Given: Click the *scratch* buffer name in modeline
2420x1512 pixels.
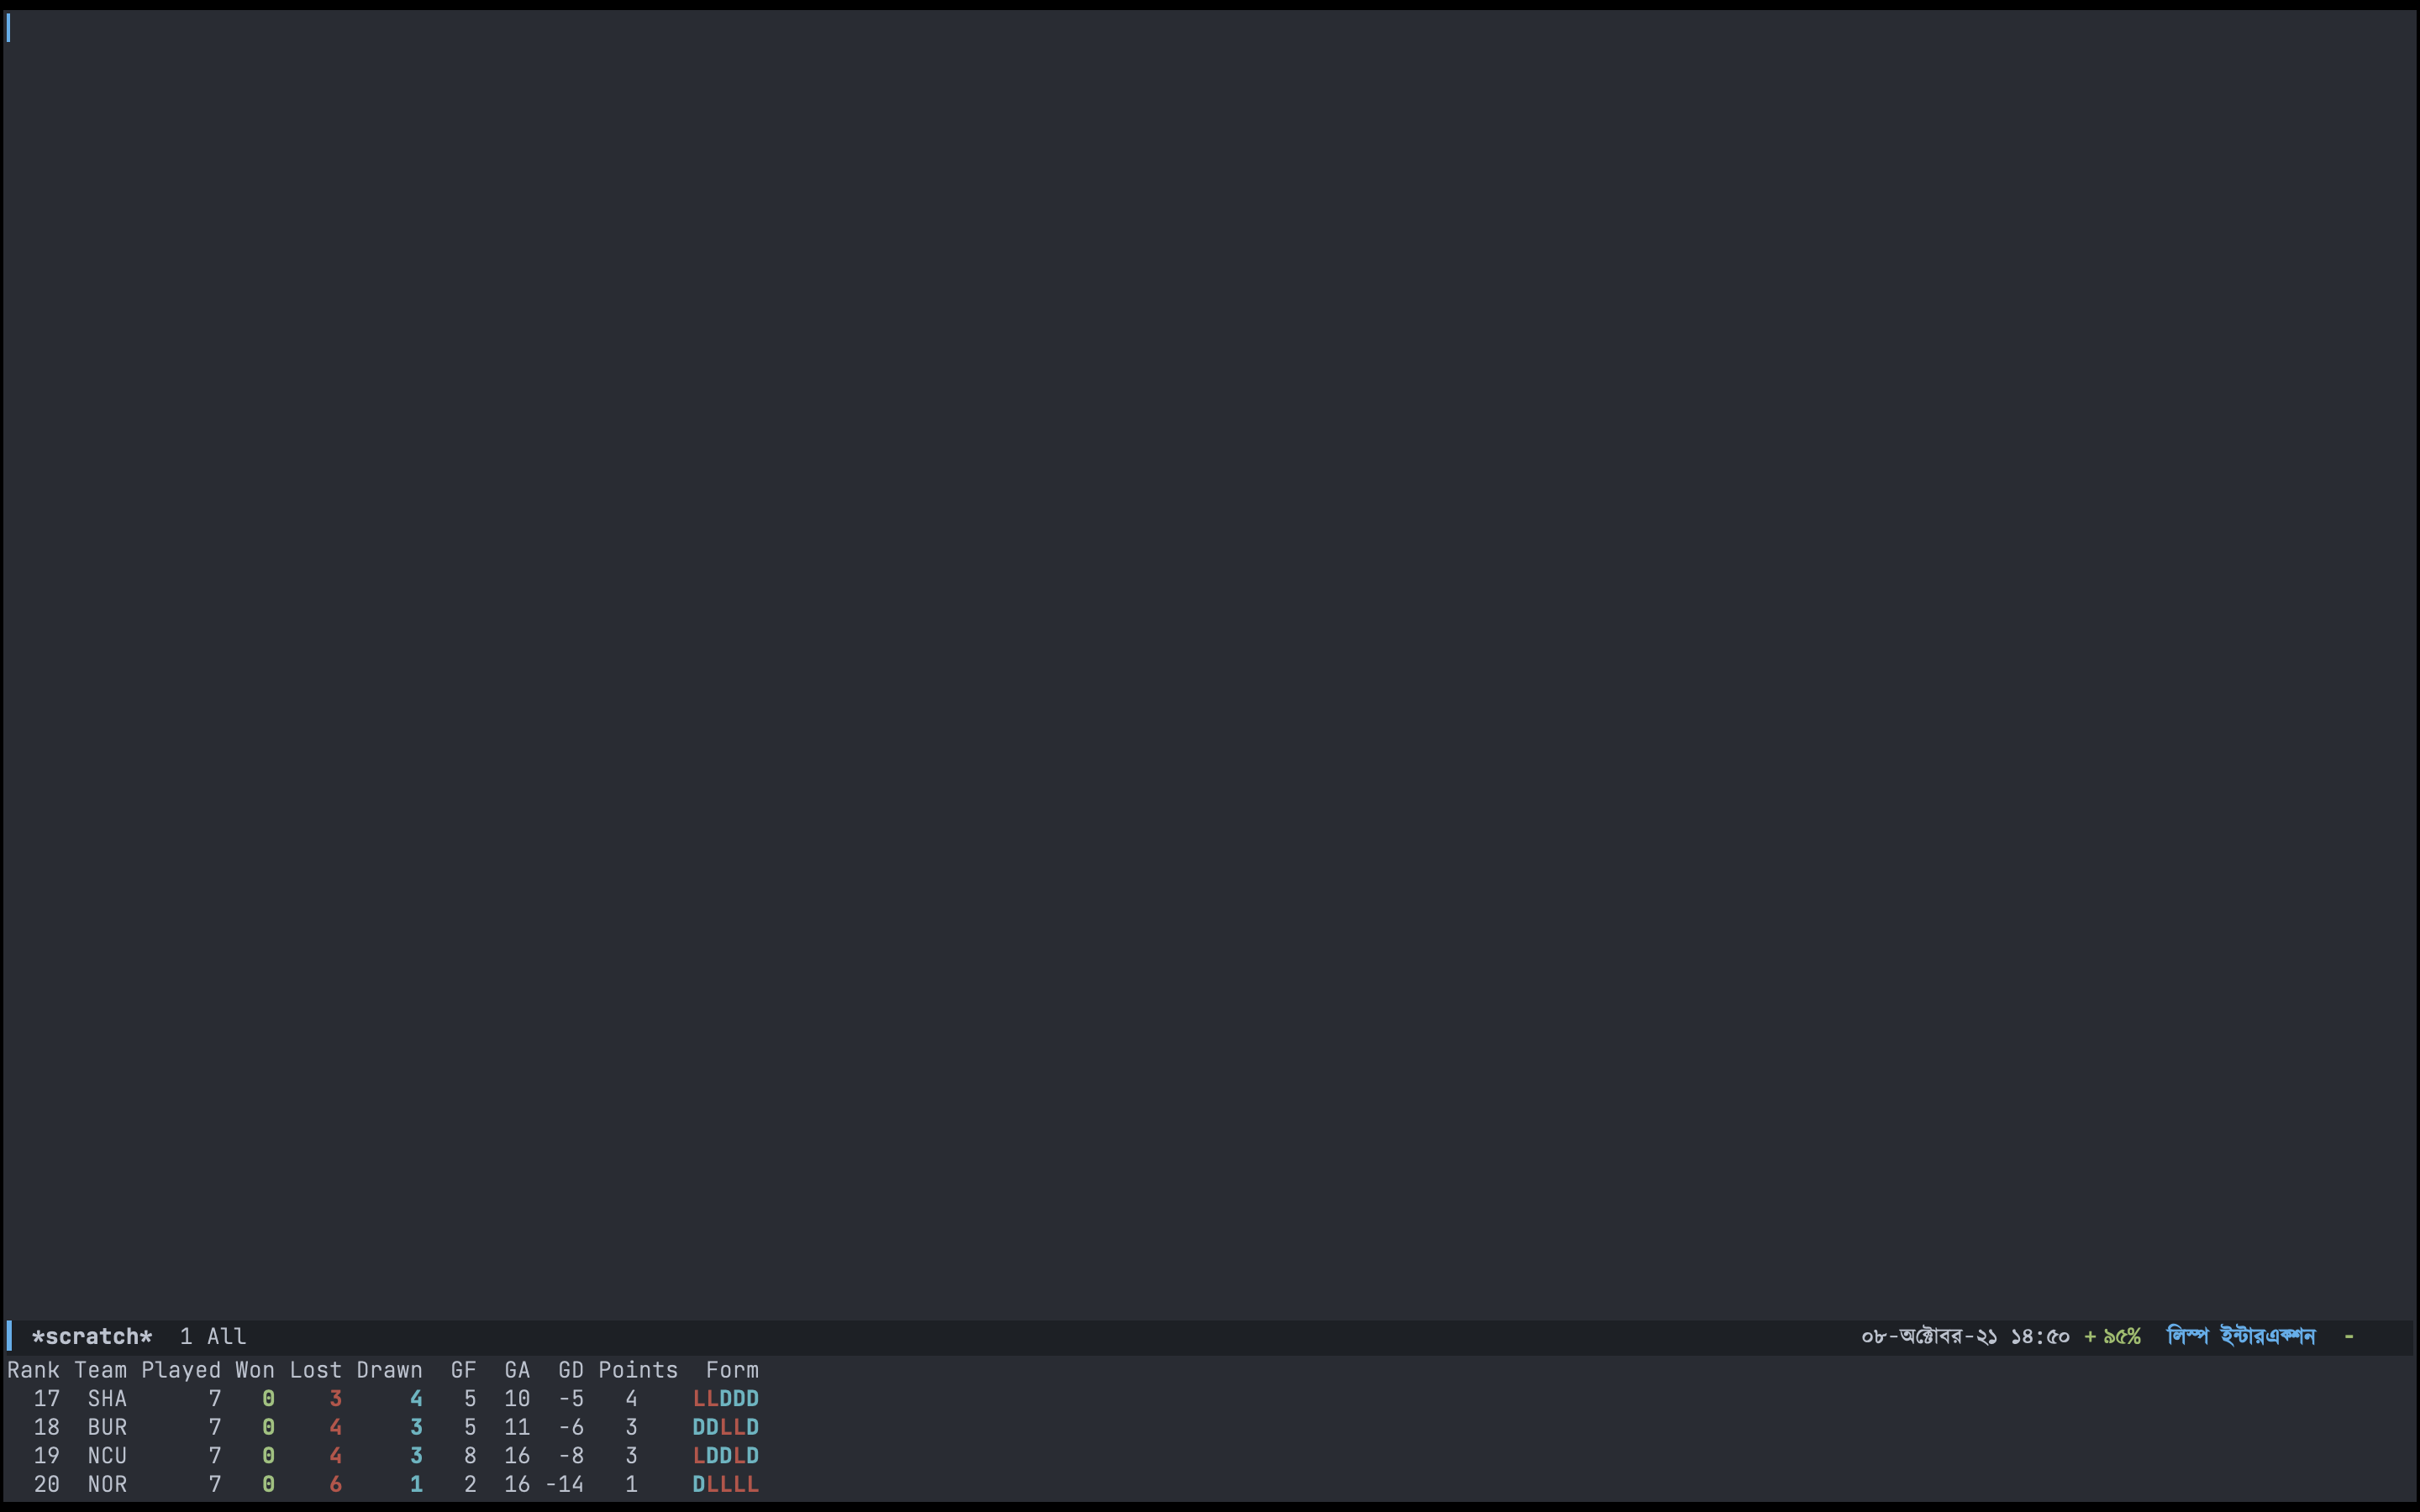Looking at the screenshot, I should (x=91, y=1336).
